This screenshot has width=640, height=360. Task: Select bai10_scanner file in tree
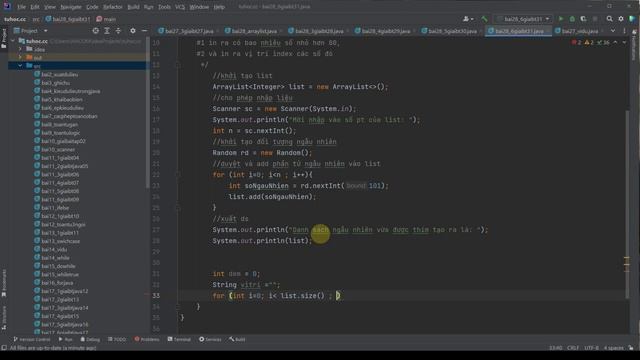58,149
